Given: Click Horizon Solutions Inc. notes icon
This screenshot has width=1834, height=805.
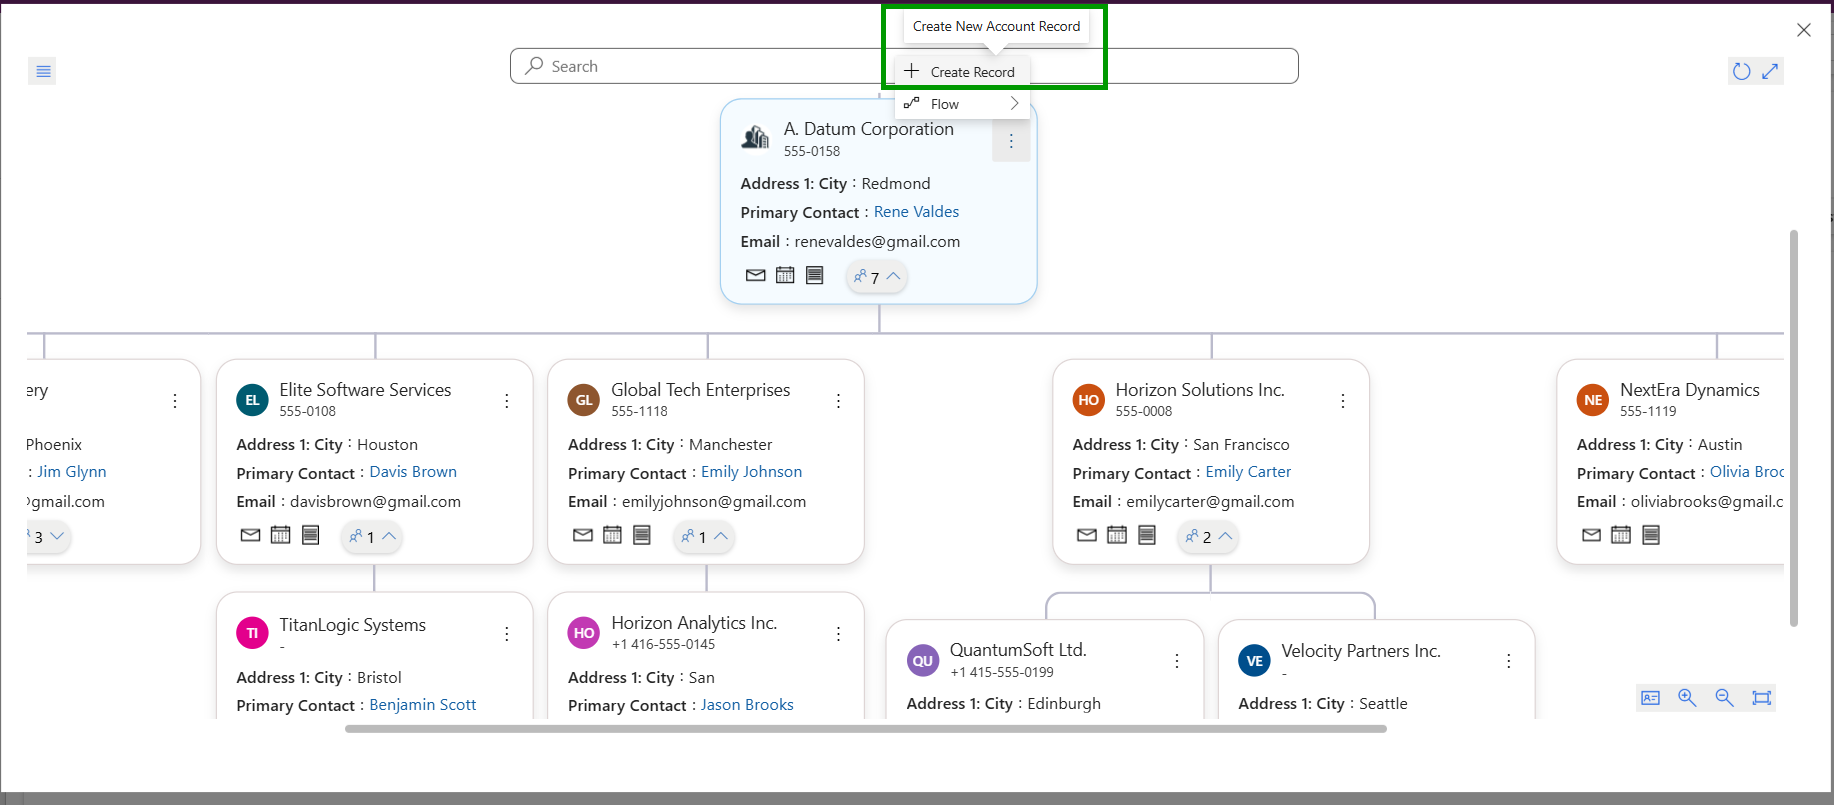Looking at the screenshot, I should point(1147,535).
